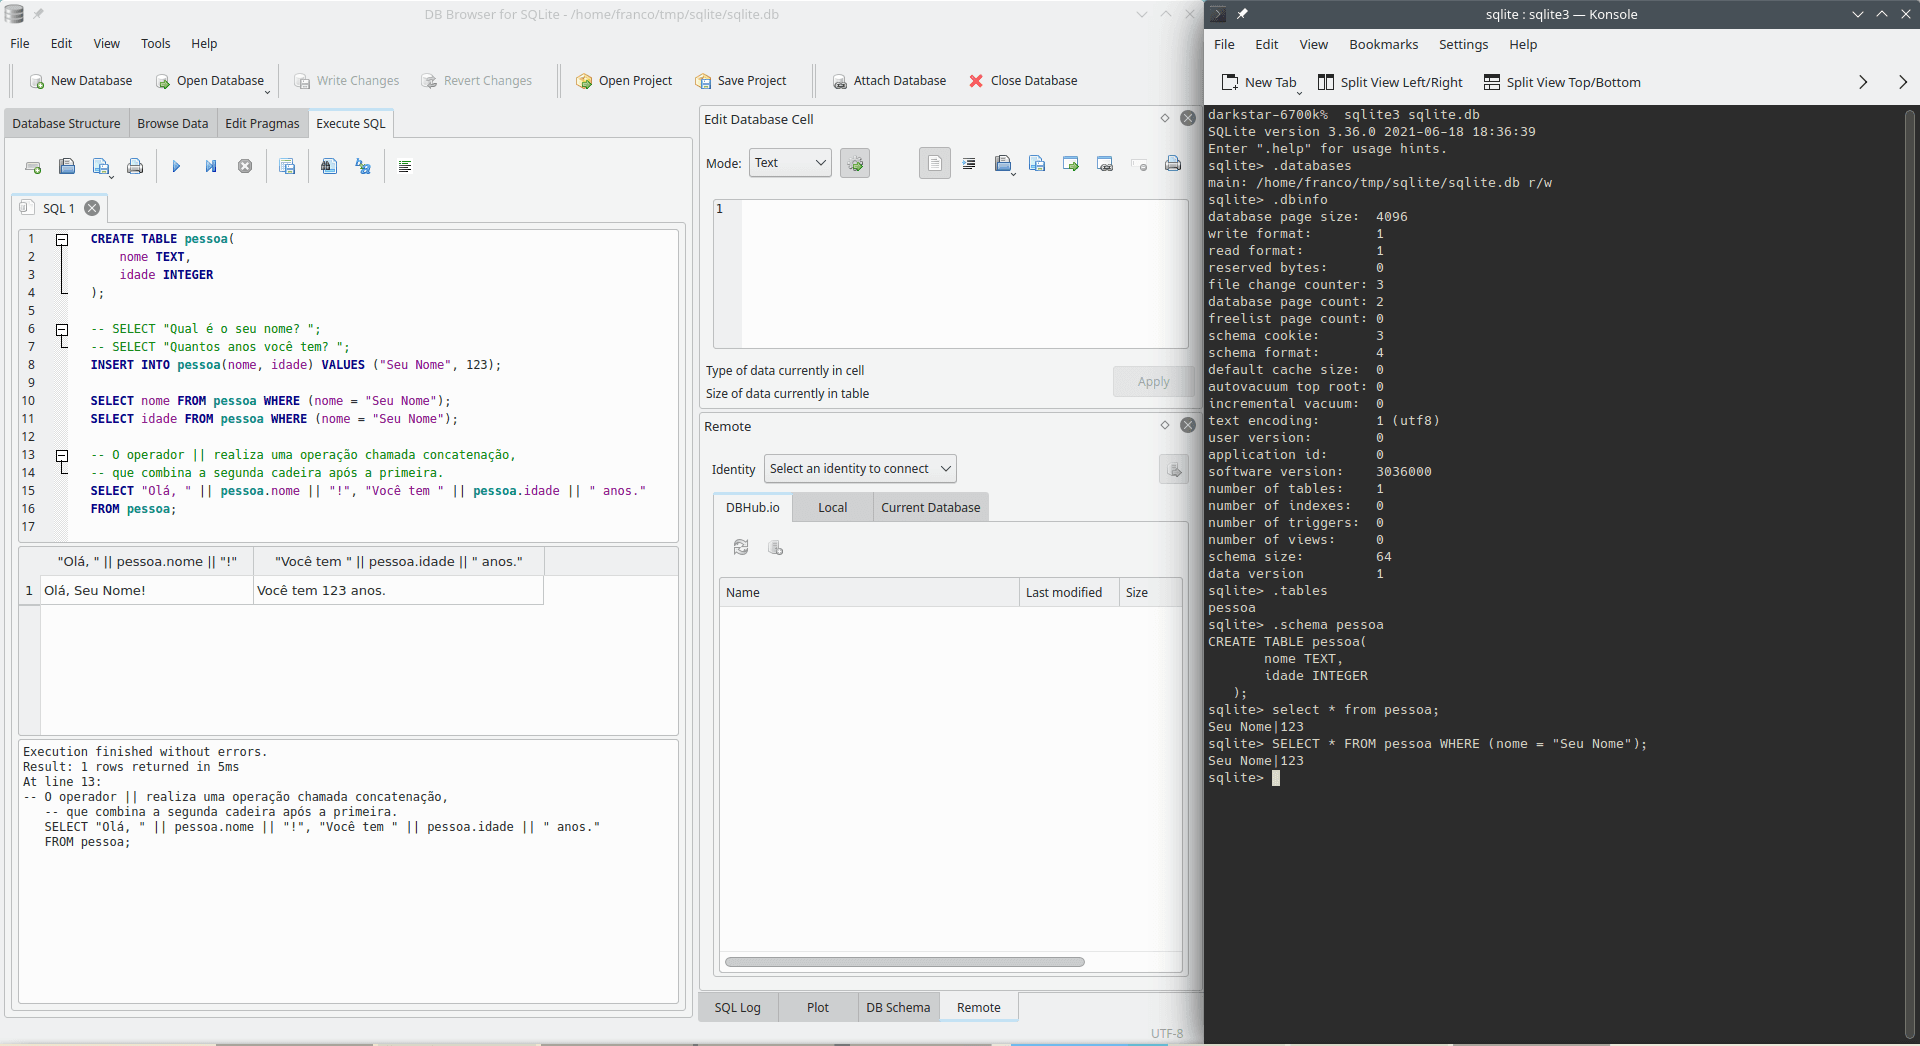The image size is (1920, 1046).
Task: Float the Edit Database Cell panel
Action: click(1165, 118)
